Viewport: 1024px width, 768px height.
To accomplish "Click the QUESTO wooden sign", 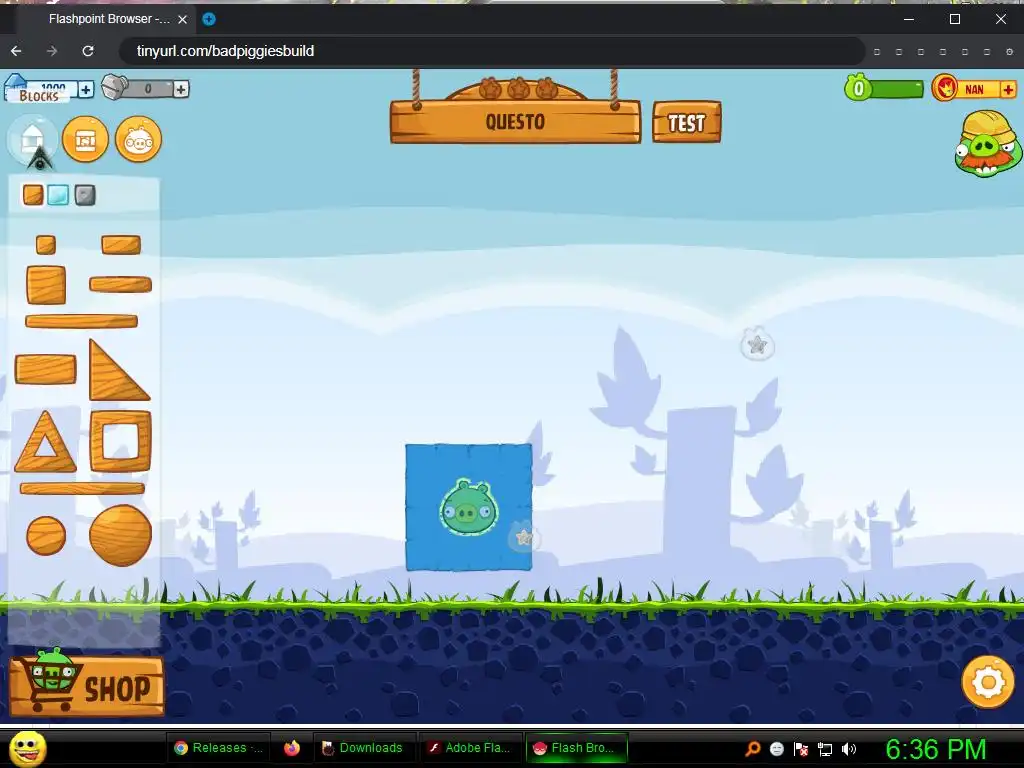I will 515,121.
